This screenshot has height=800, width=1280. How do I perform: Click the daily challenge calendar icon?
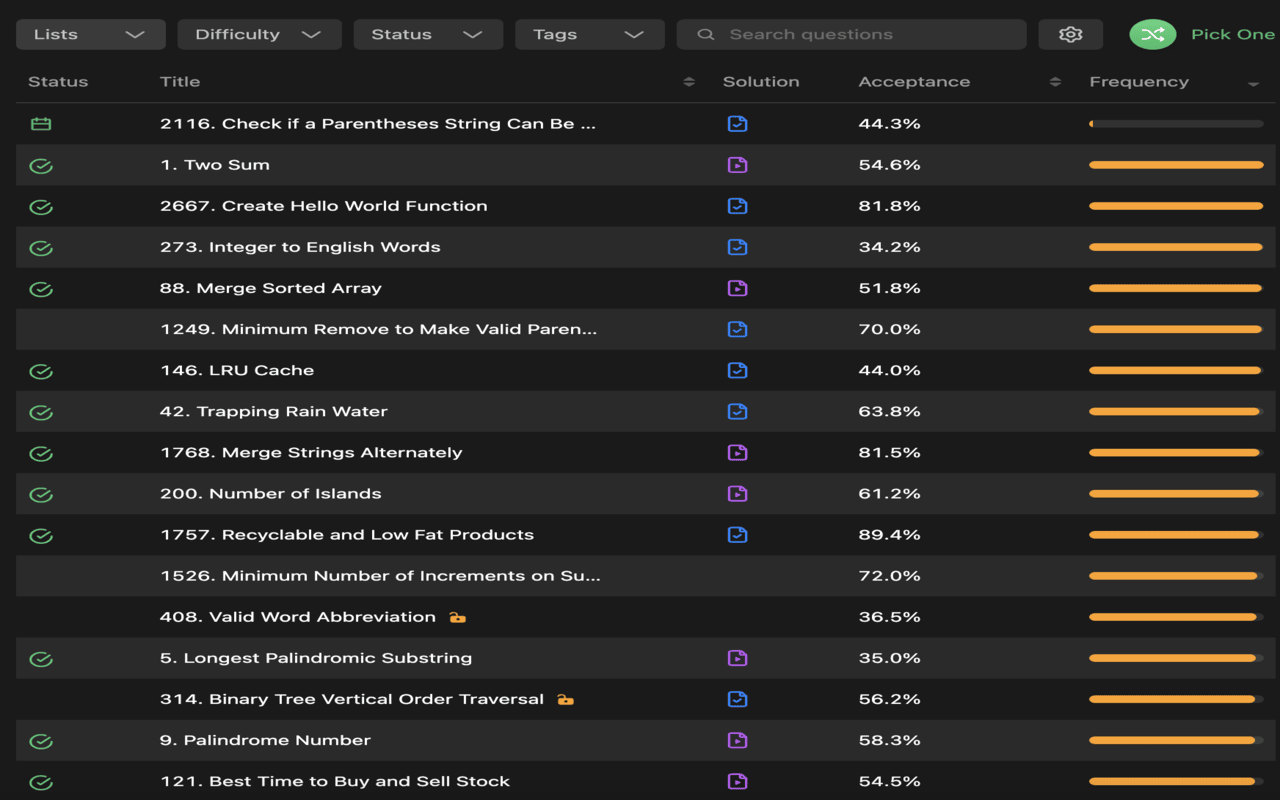41,124
